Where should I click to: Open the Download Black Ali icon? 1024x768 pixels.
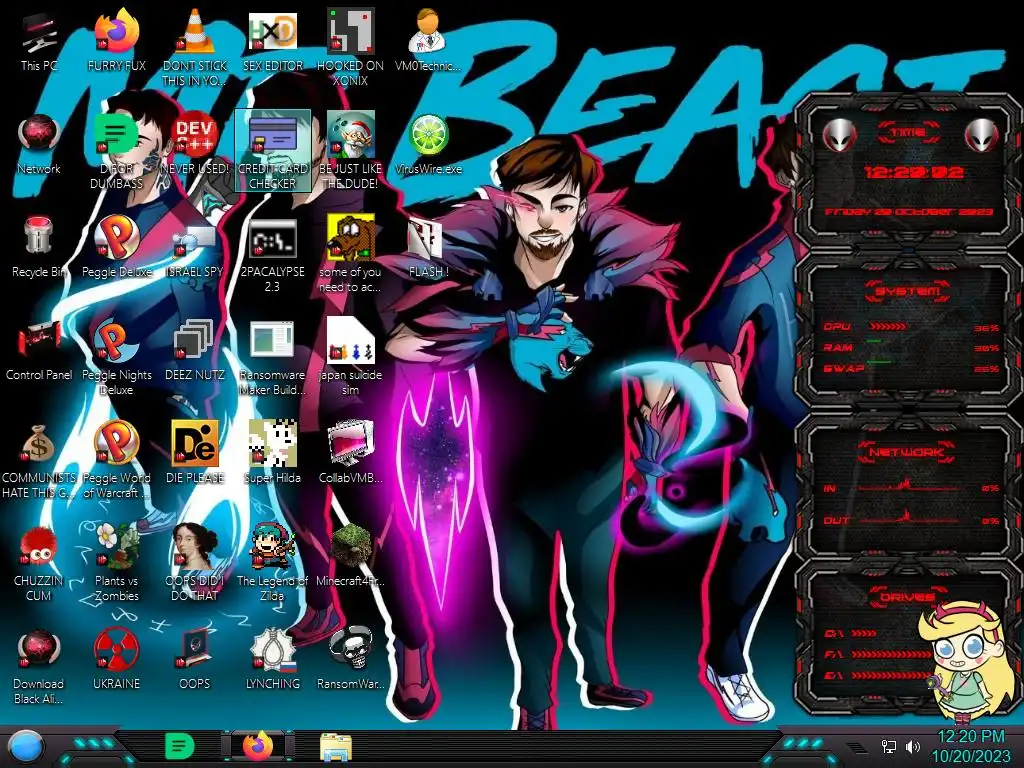(39, 666)
